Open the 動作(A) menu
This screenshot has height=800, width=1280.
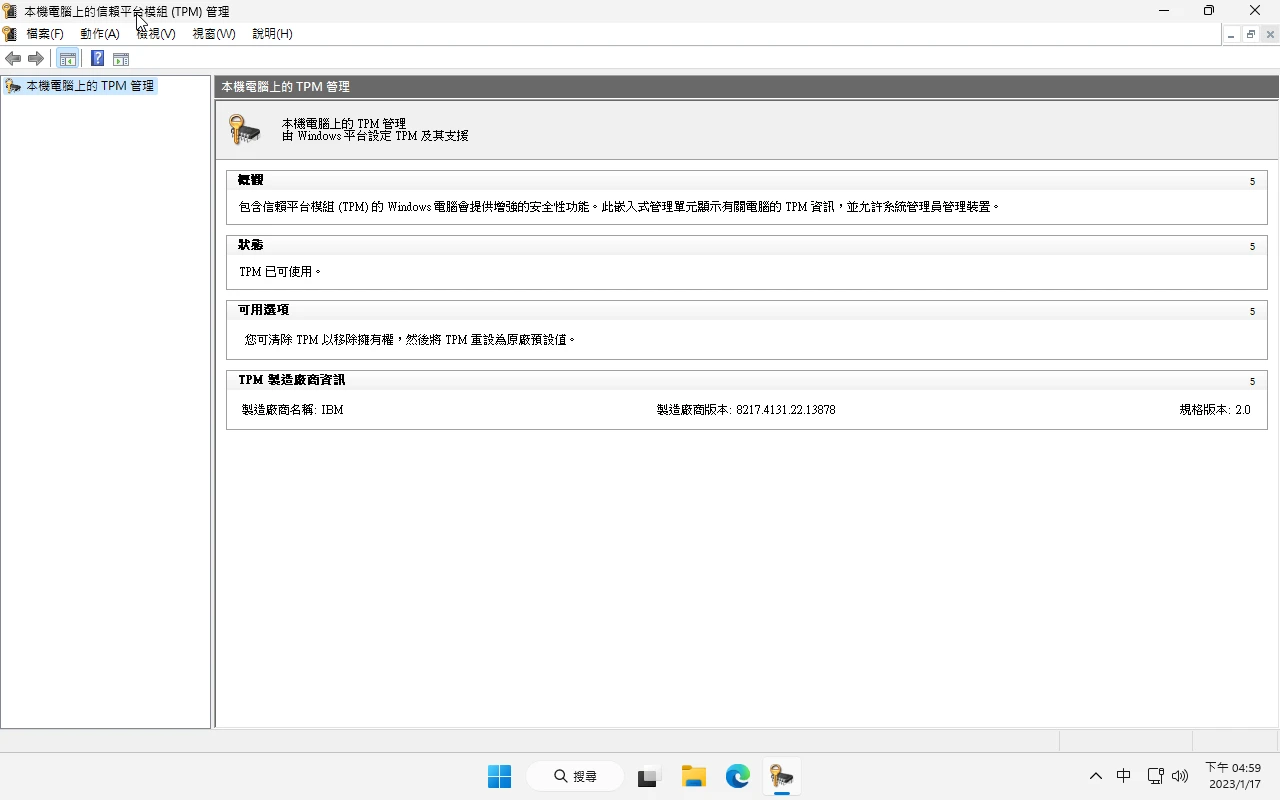coord(100,34)
